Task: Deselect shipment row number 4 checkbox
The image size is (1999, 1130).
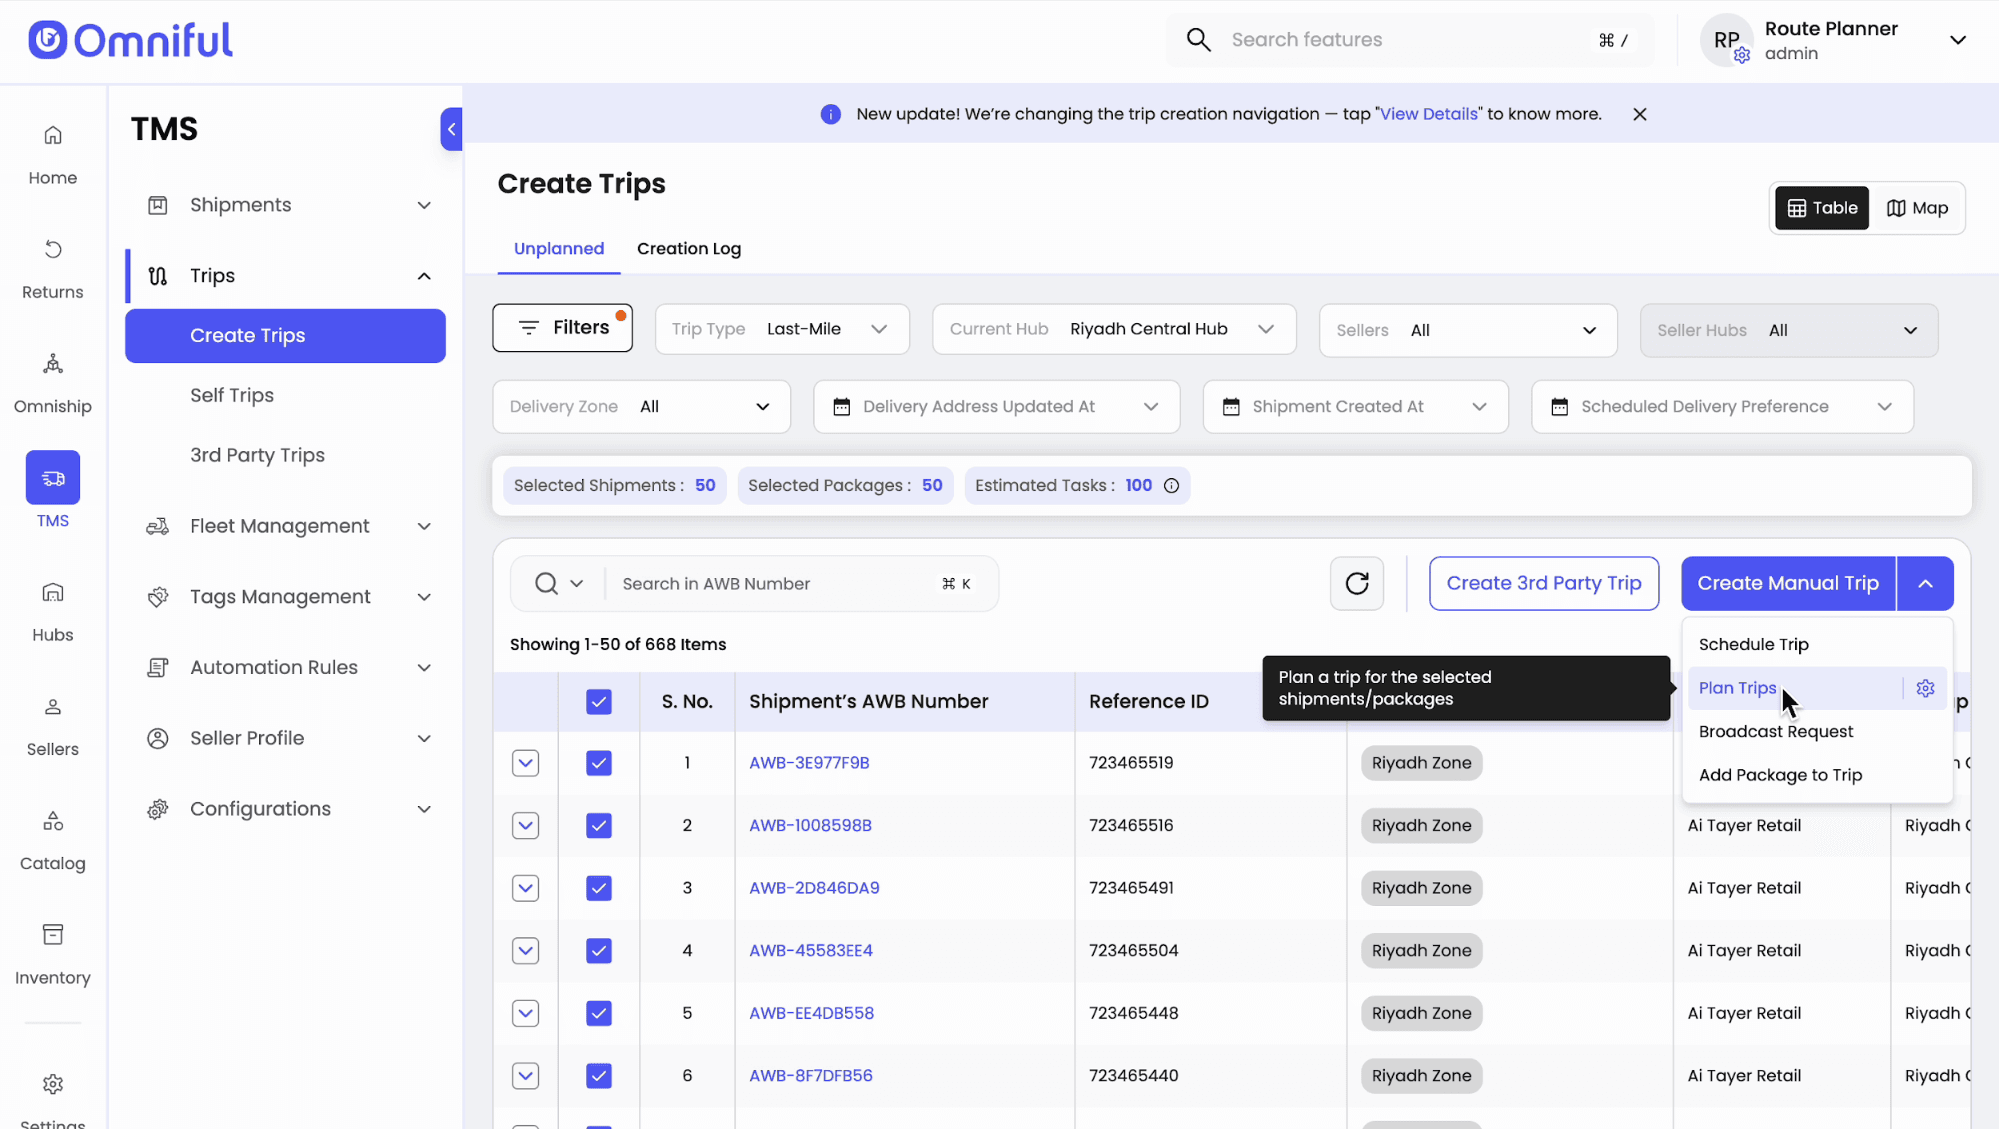Action: click(x=598, y=951)
